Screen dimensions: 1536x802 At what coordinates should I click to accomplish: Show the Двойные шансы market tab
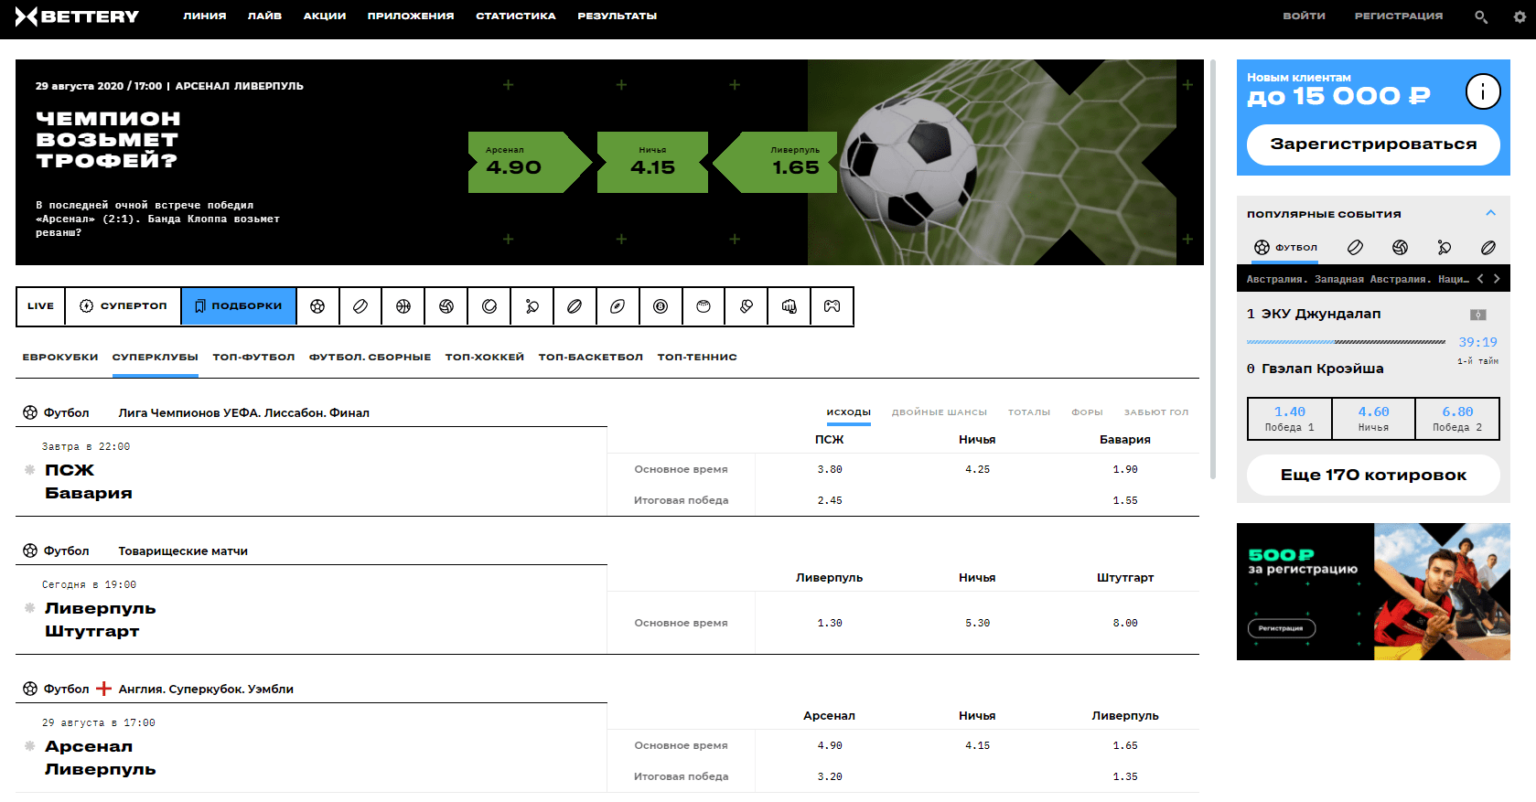939,412
